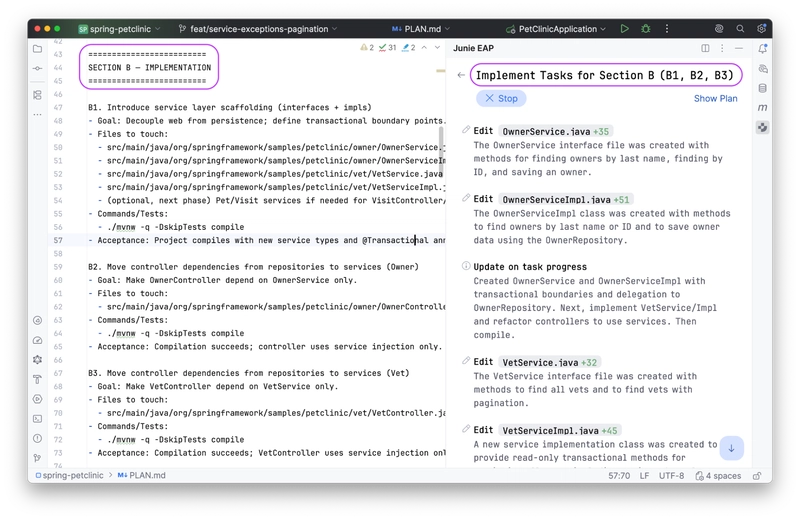Run PetClinicApplication with the green play icon
800x520 pixels.
point(624,29)
